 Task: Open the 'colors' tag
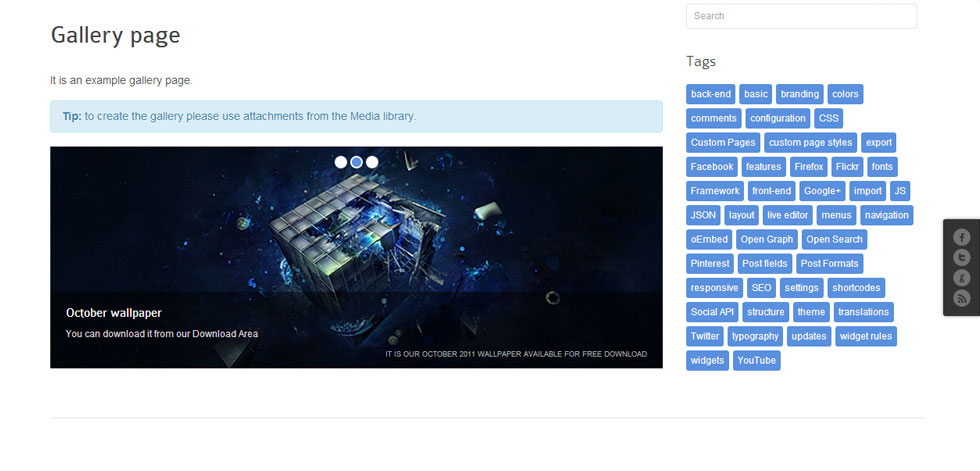coord(845,94)
